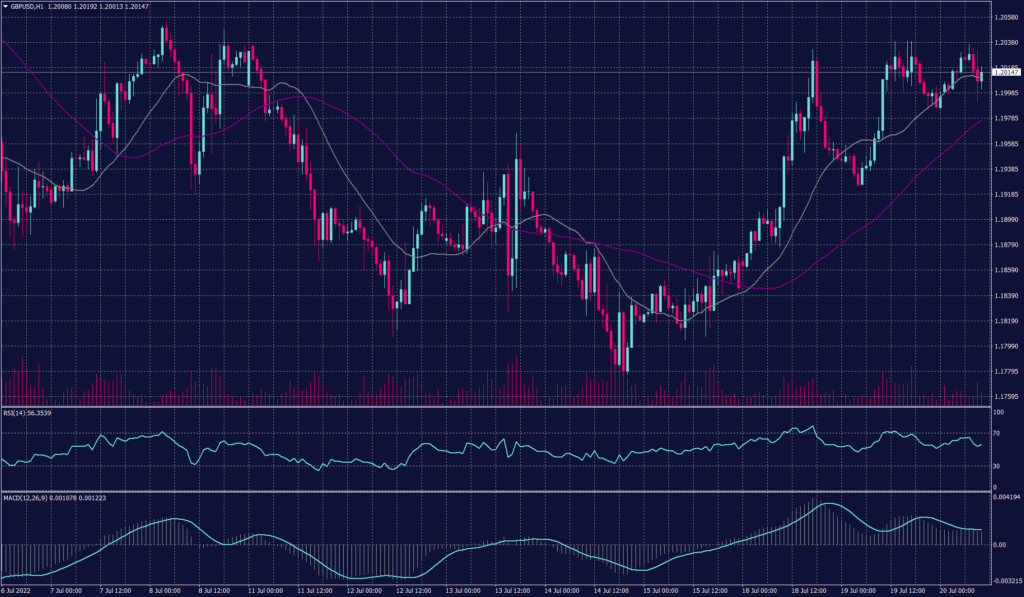Click the downward triangle icon before GBPUSD
Viewport: 1024px width, 597px height.
pos(7,6)
